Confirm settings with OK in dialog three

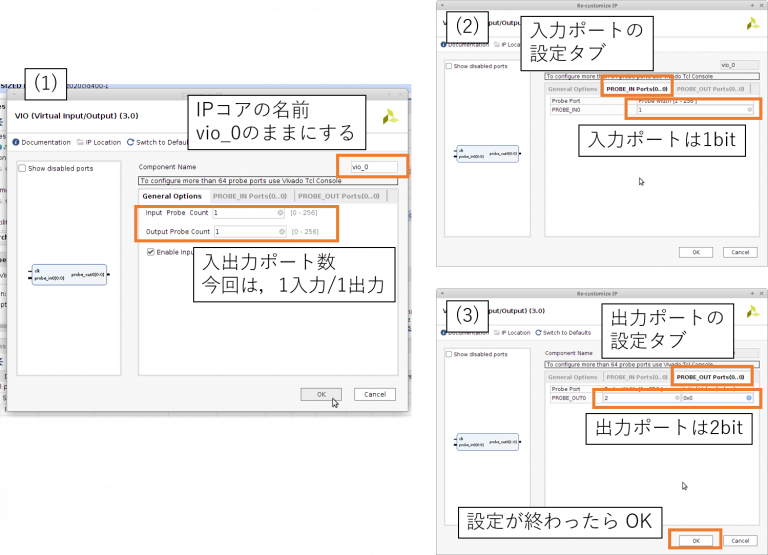(695, 540)
